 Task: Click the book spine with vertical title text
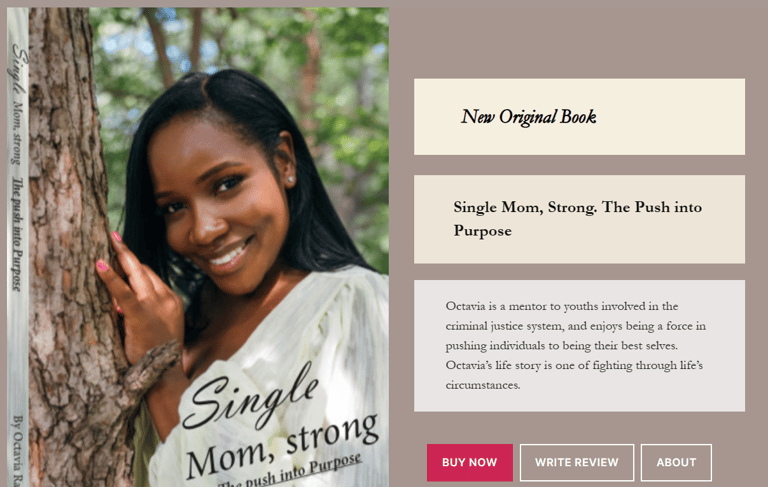(x=18, y=247)
